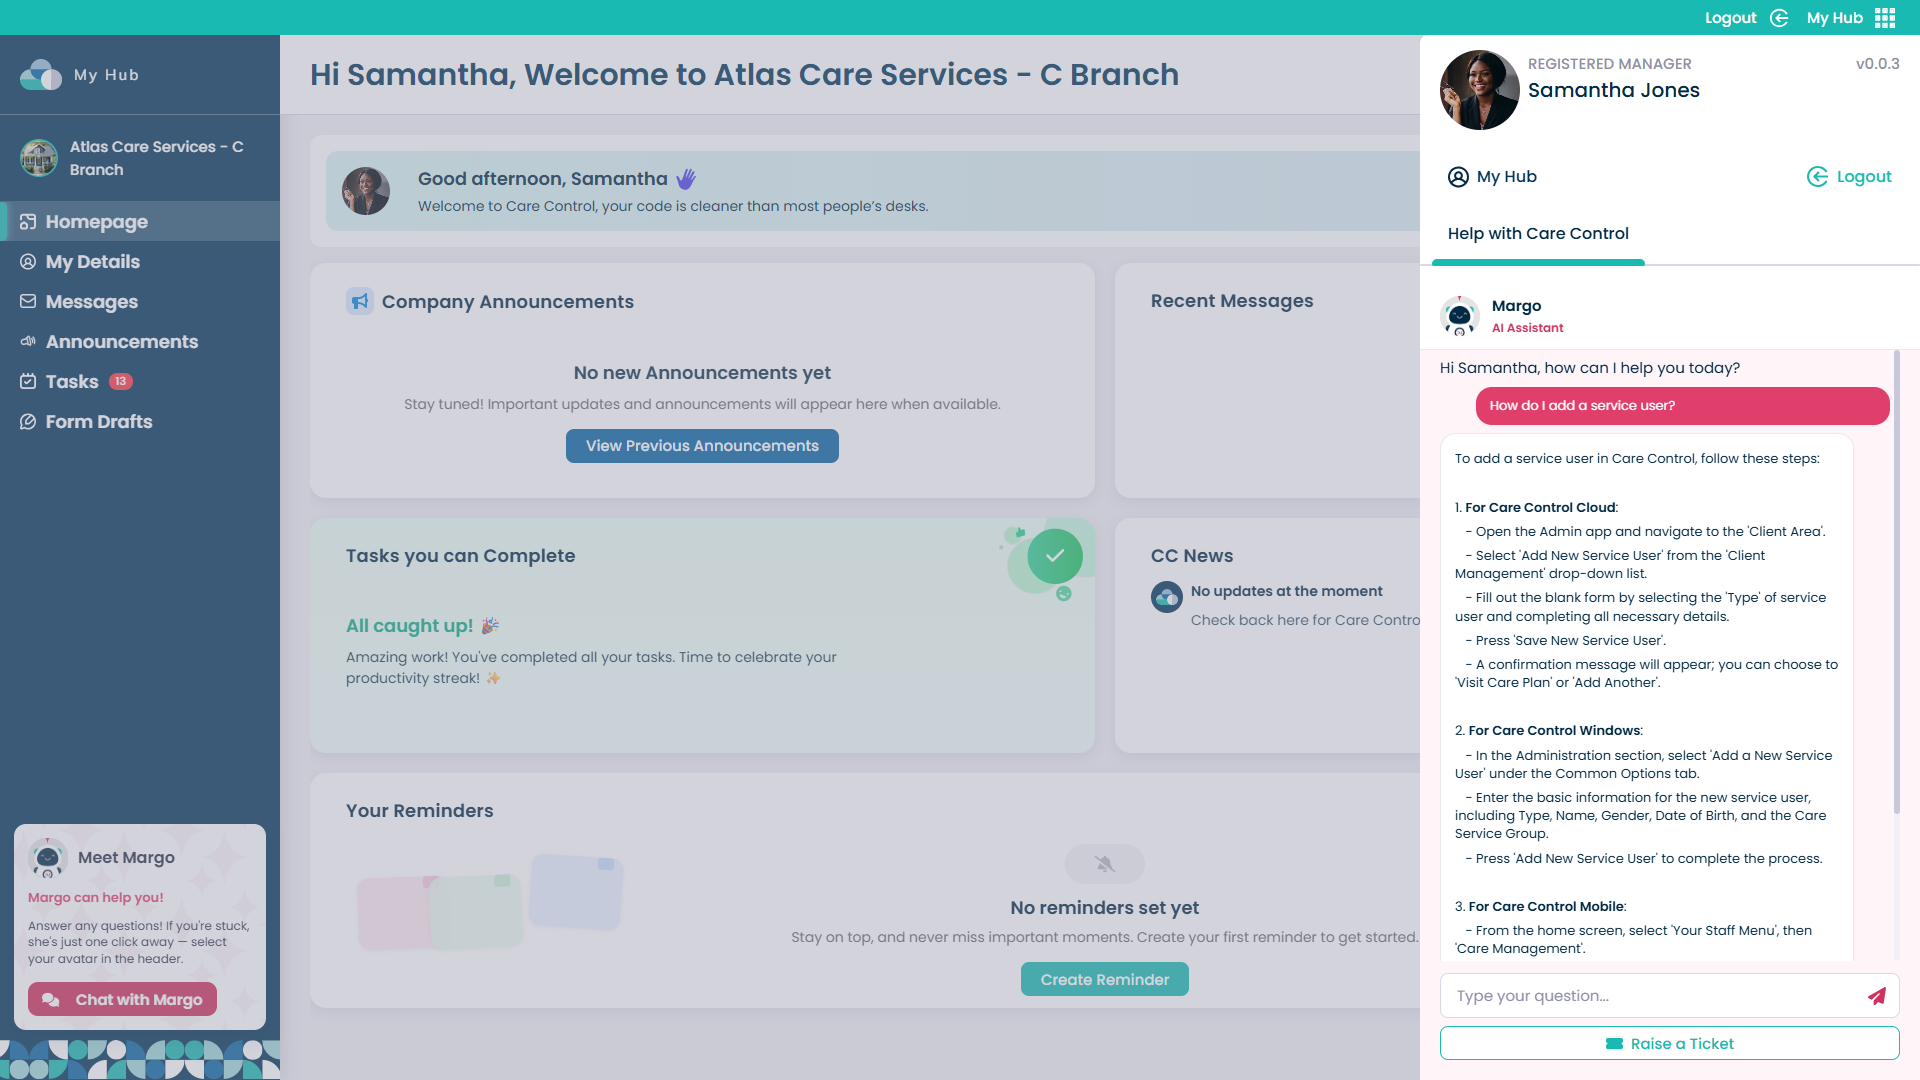Screen dimensions: 1920x1080
Task: Click the My Hub cloud logo
Action: [x=40, y=74]
